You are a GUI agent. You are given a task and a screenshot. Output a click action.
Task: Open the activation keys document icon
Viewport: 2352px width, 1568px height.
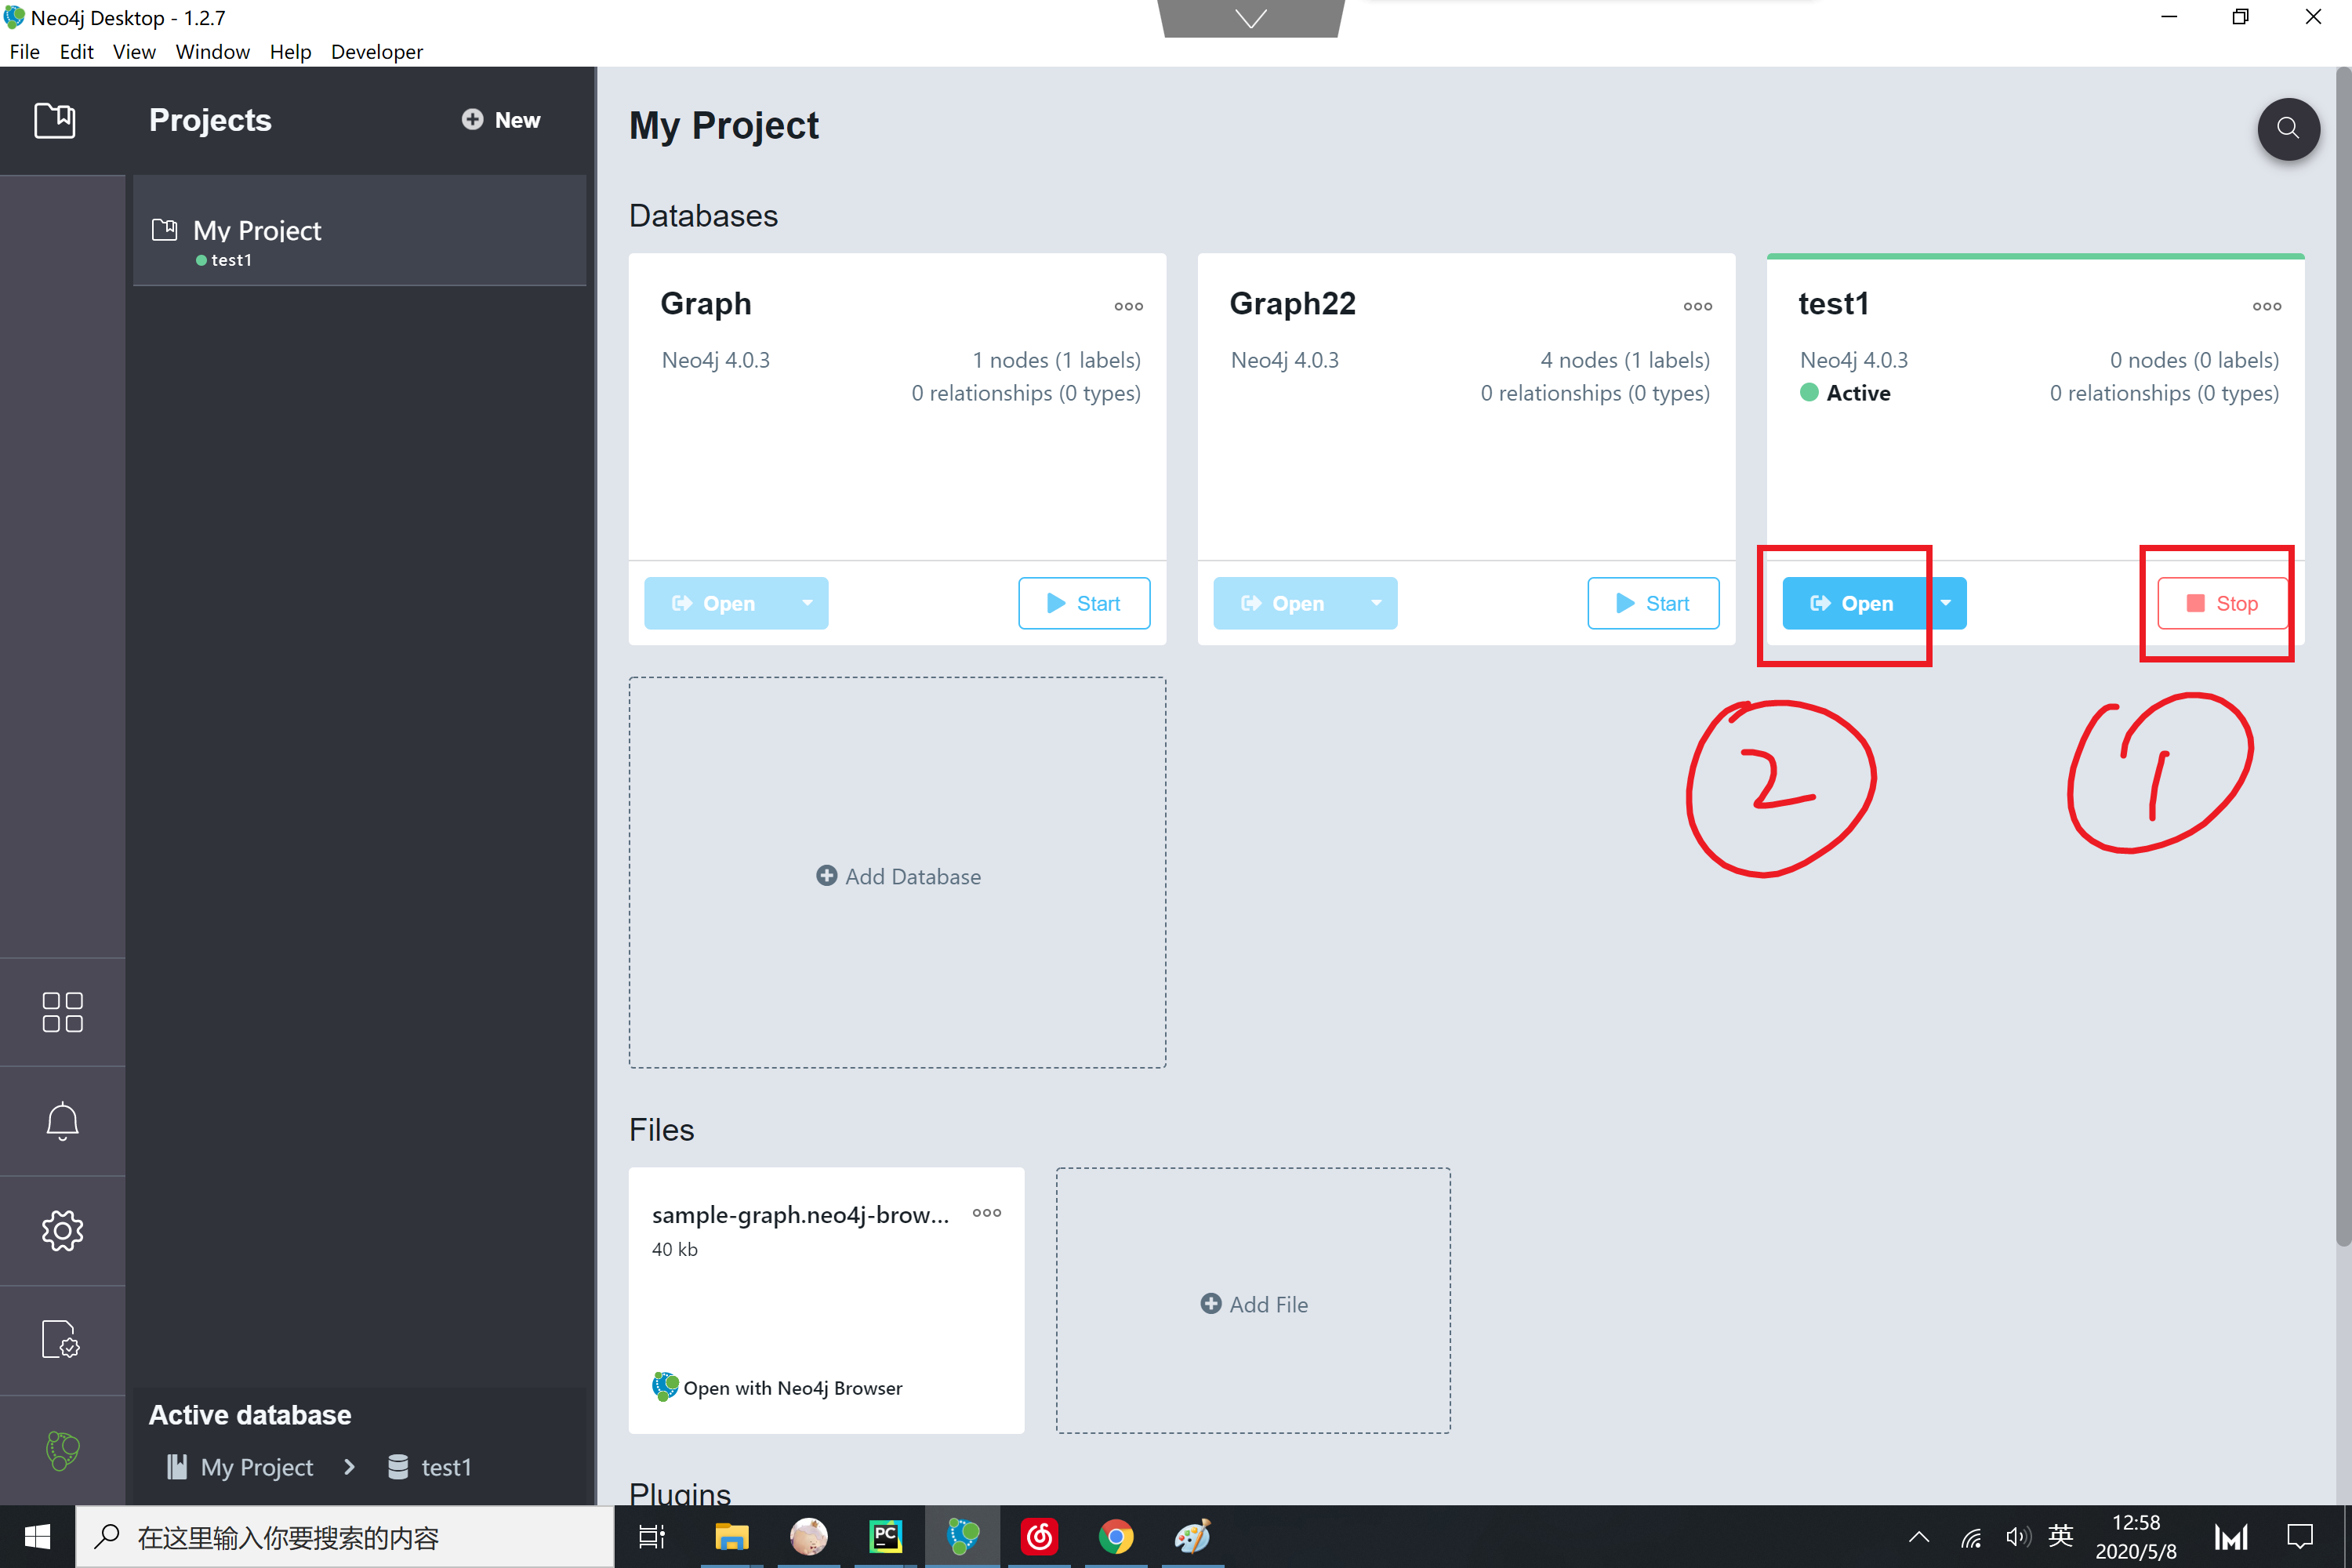click(x=62, y=1339)
